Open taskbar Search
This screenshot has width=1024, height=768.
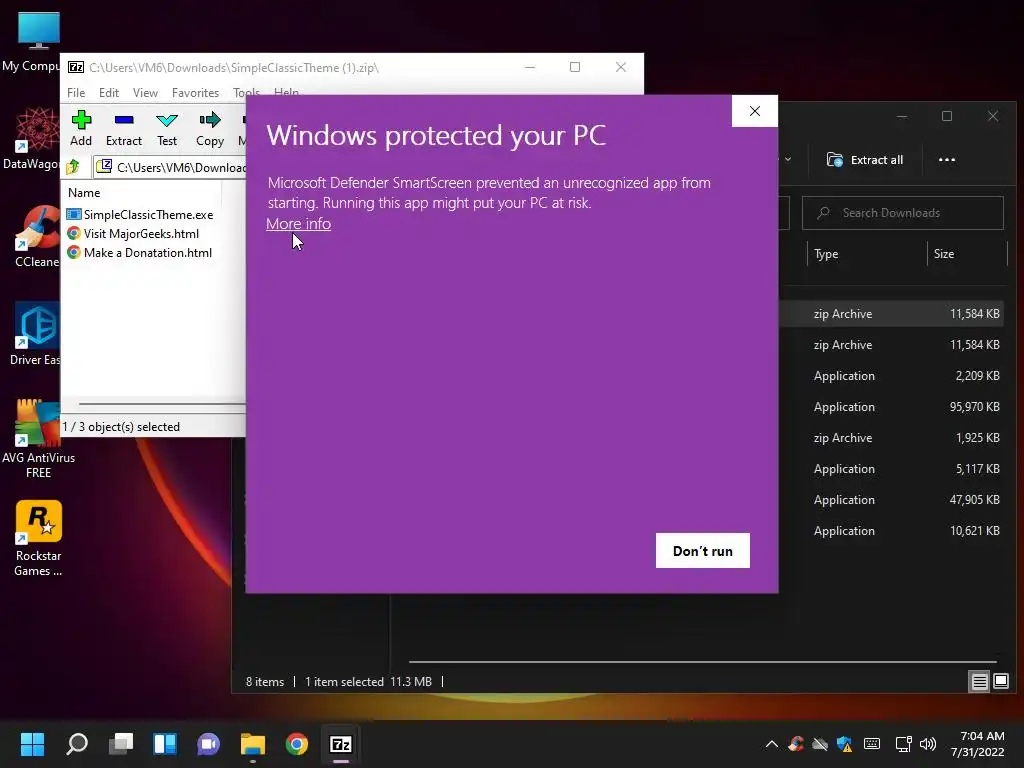pyautogui.click(x=77, y=744)
